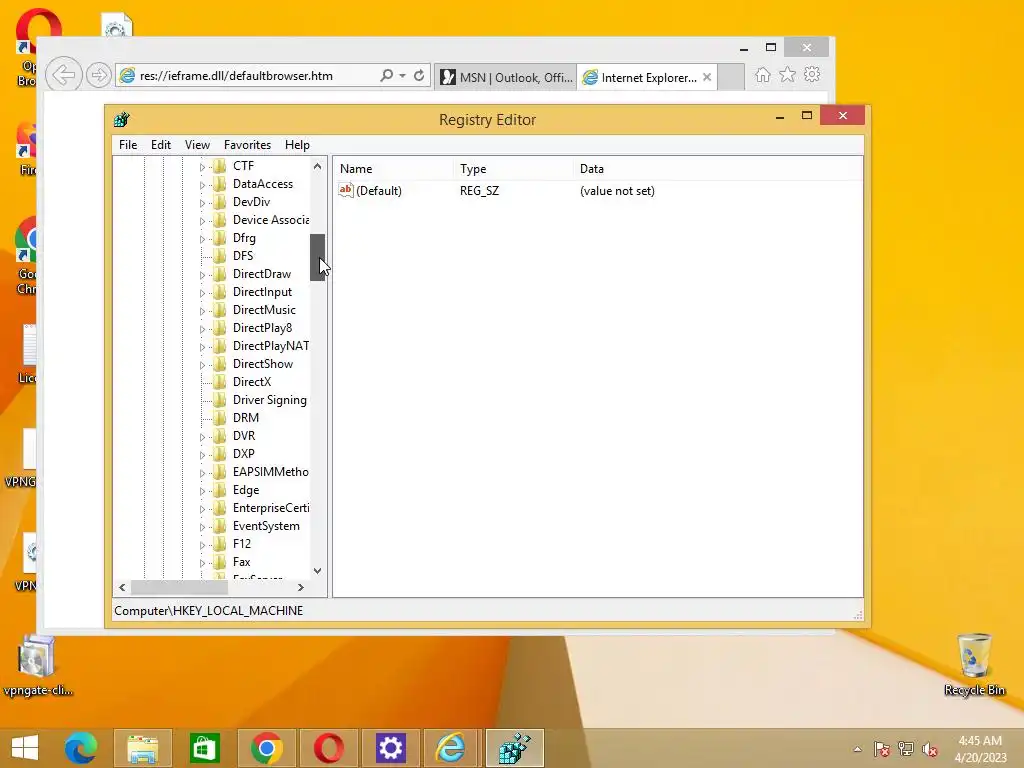Switch to Internet Explorer taskbar icon

[452, 748]
